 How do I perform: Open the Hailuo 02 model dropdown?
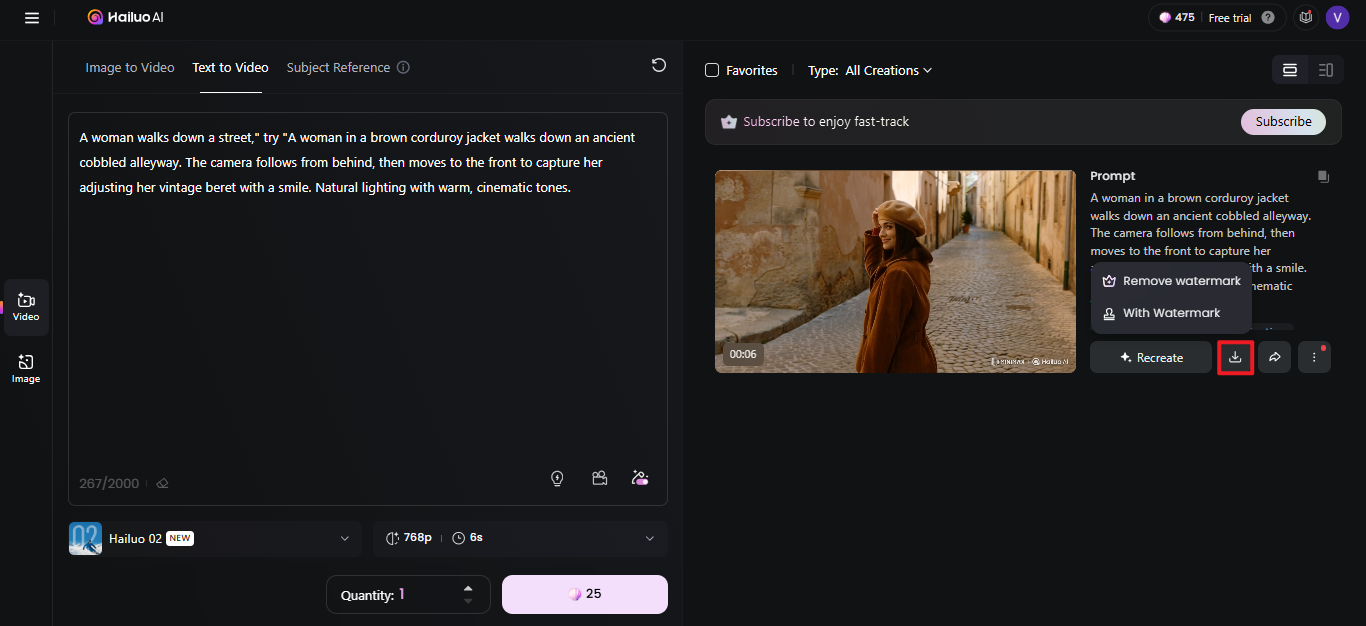pyautogui.click(x=213, y=538)
